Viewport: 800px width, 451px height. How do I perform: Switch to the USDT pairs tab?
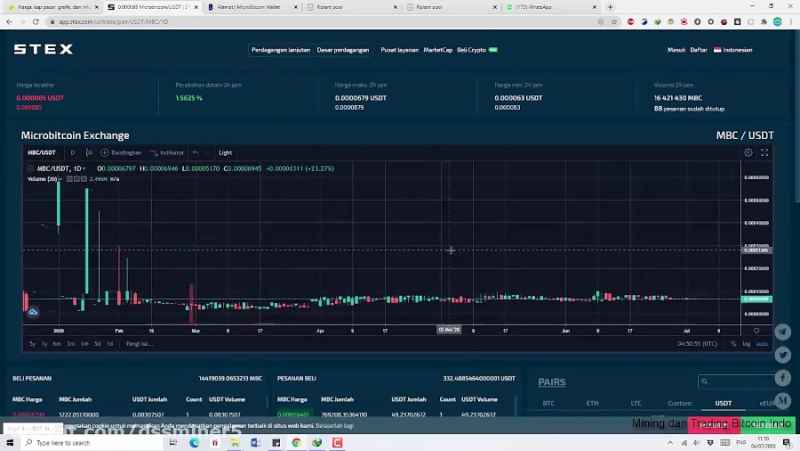point(723,403)
